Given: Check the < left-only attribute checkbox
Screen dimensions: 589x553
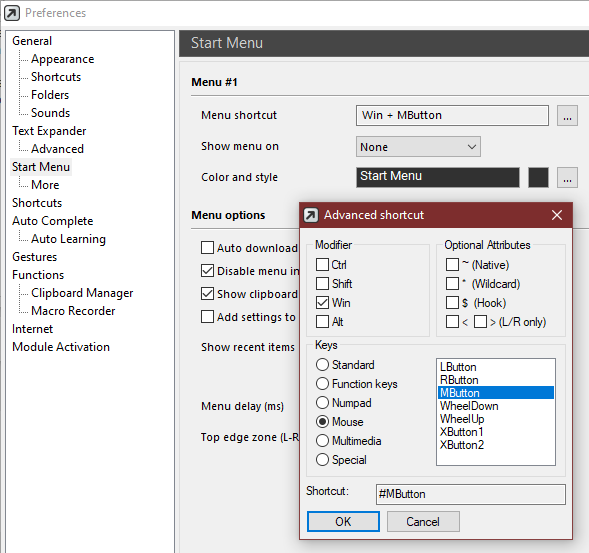Looking at the screenshot, I should [452, 322].
